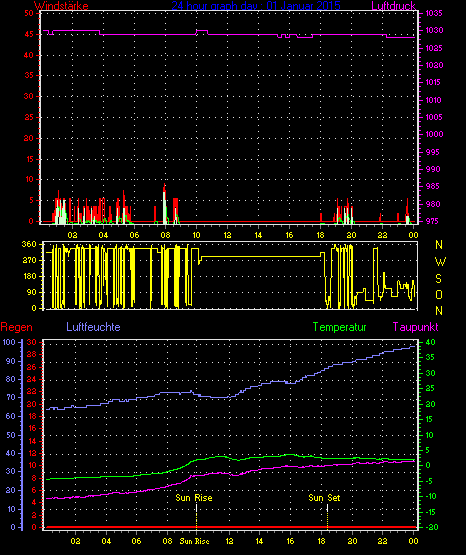This screenshot has height=555, width=466.
Task: Select the 1015 pressure axis value
Action: [x=433, y=82]
